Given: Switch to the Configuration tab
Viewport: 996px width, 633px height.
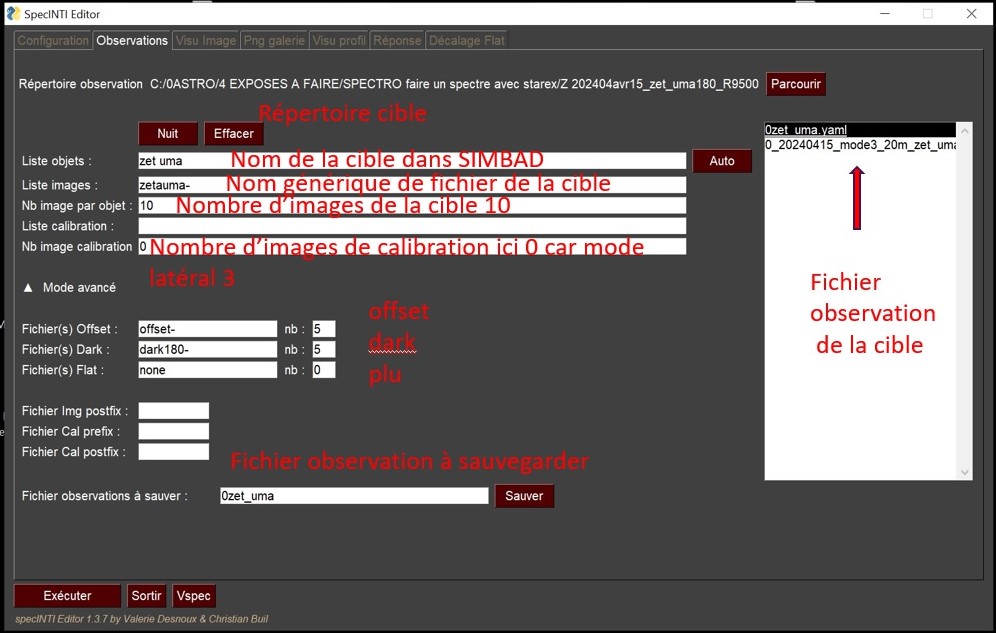Looking at the screenshot, I should click(x=53, y=41).
